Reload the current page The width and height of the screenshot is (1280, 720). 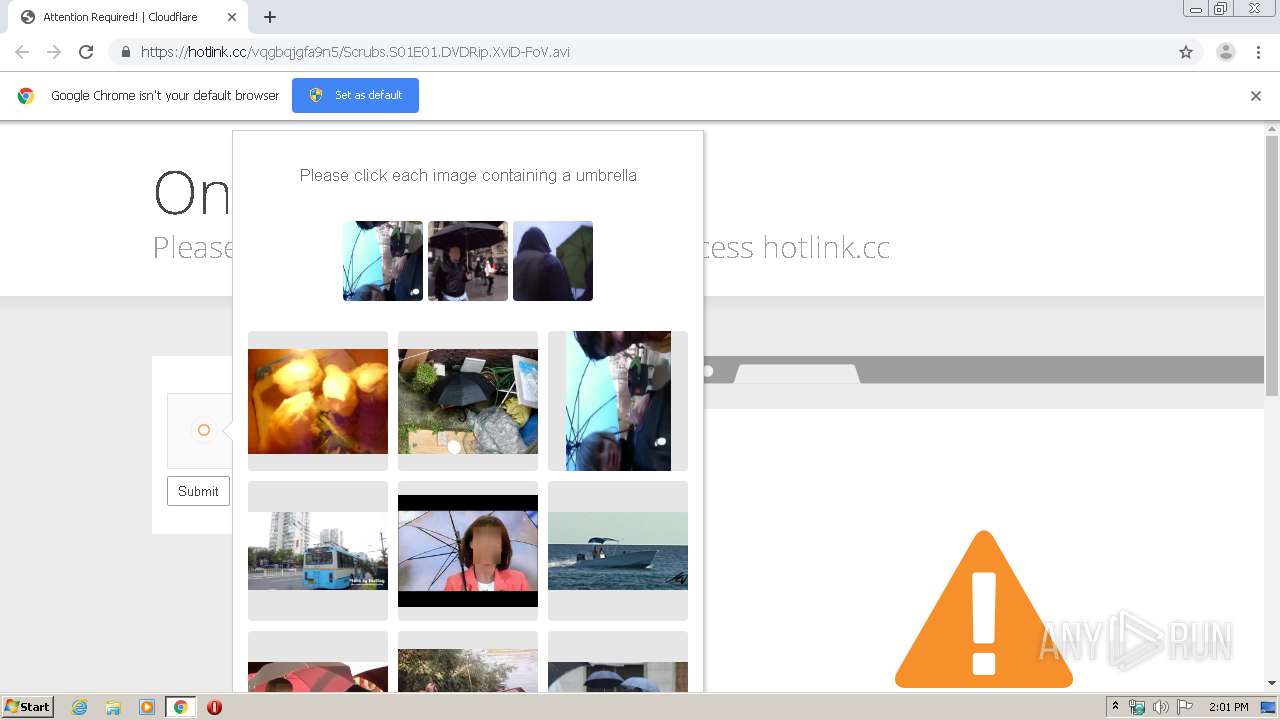(86, 52)
